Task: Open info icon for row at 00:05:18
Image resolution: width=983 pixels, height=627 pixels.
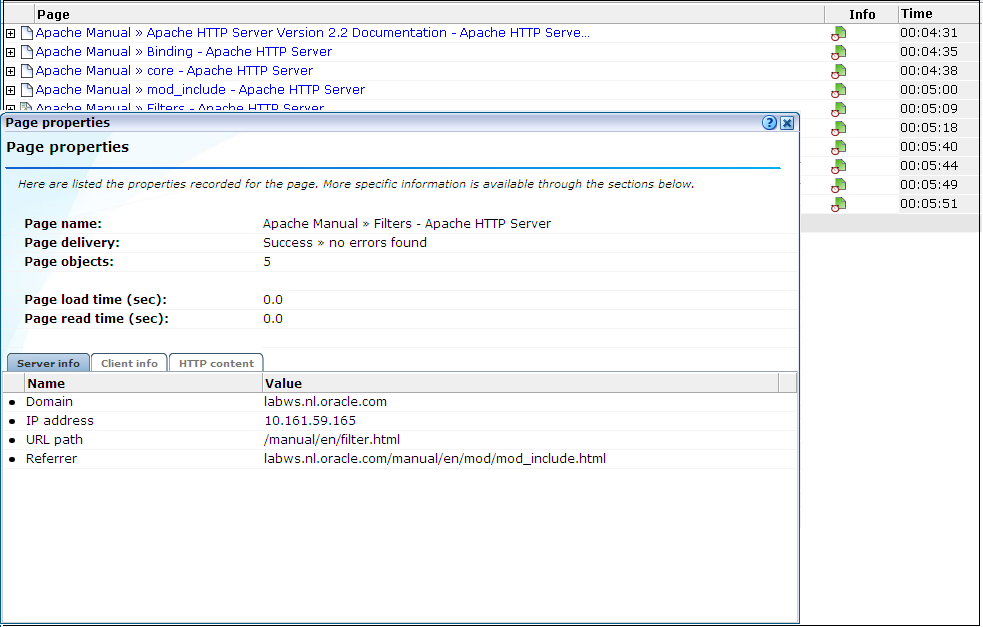Action: tap(839, 128)
